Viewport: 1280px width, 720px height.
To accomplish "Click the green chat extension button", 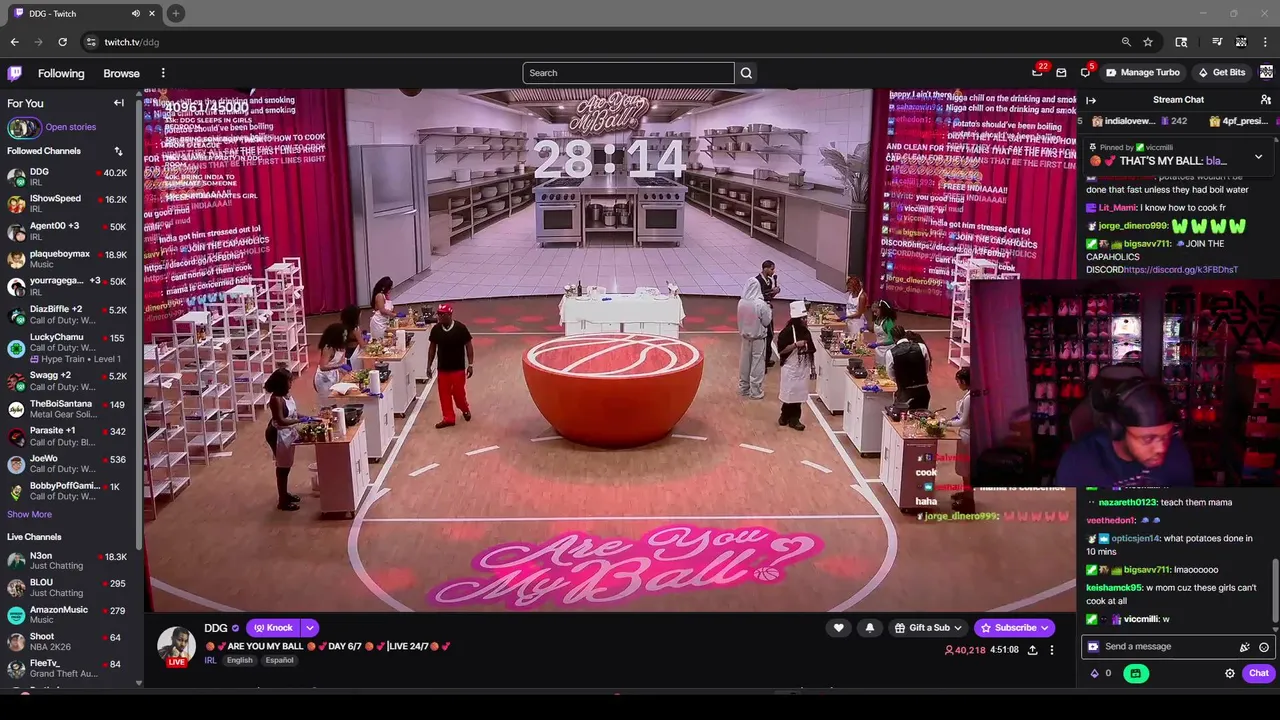I will pyautogui.click(x=1135, y=673).
